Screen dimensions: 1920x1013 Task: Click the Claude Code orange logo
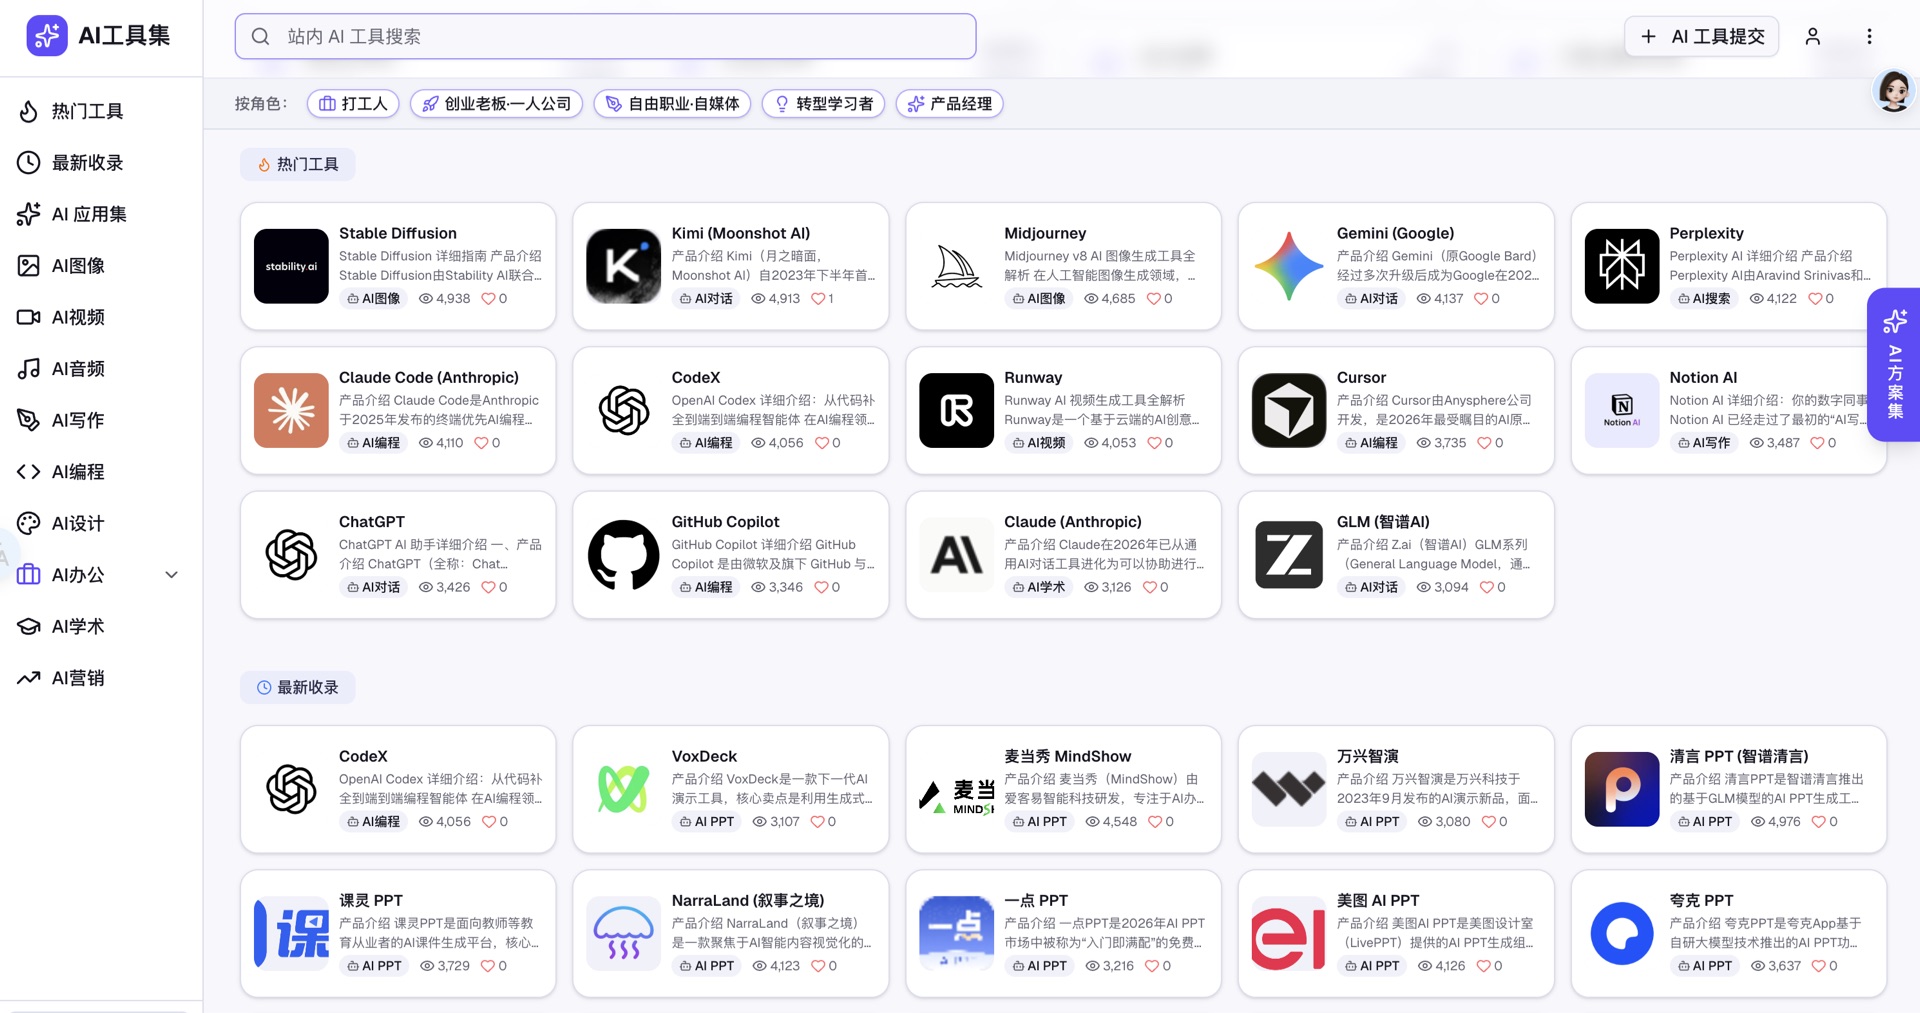[291, 410]
